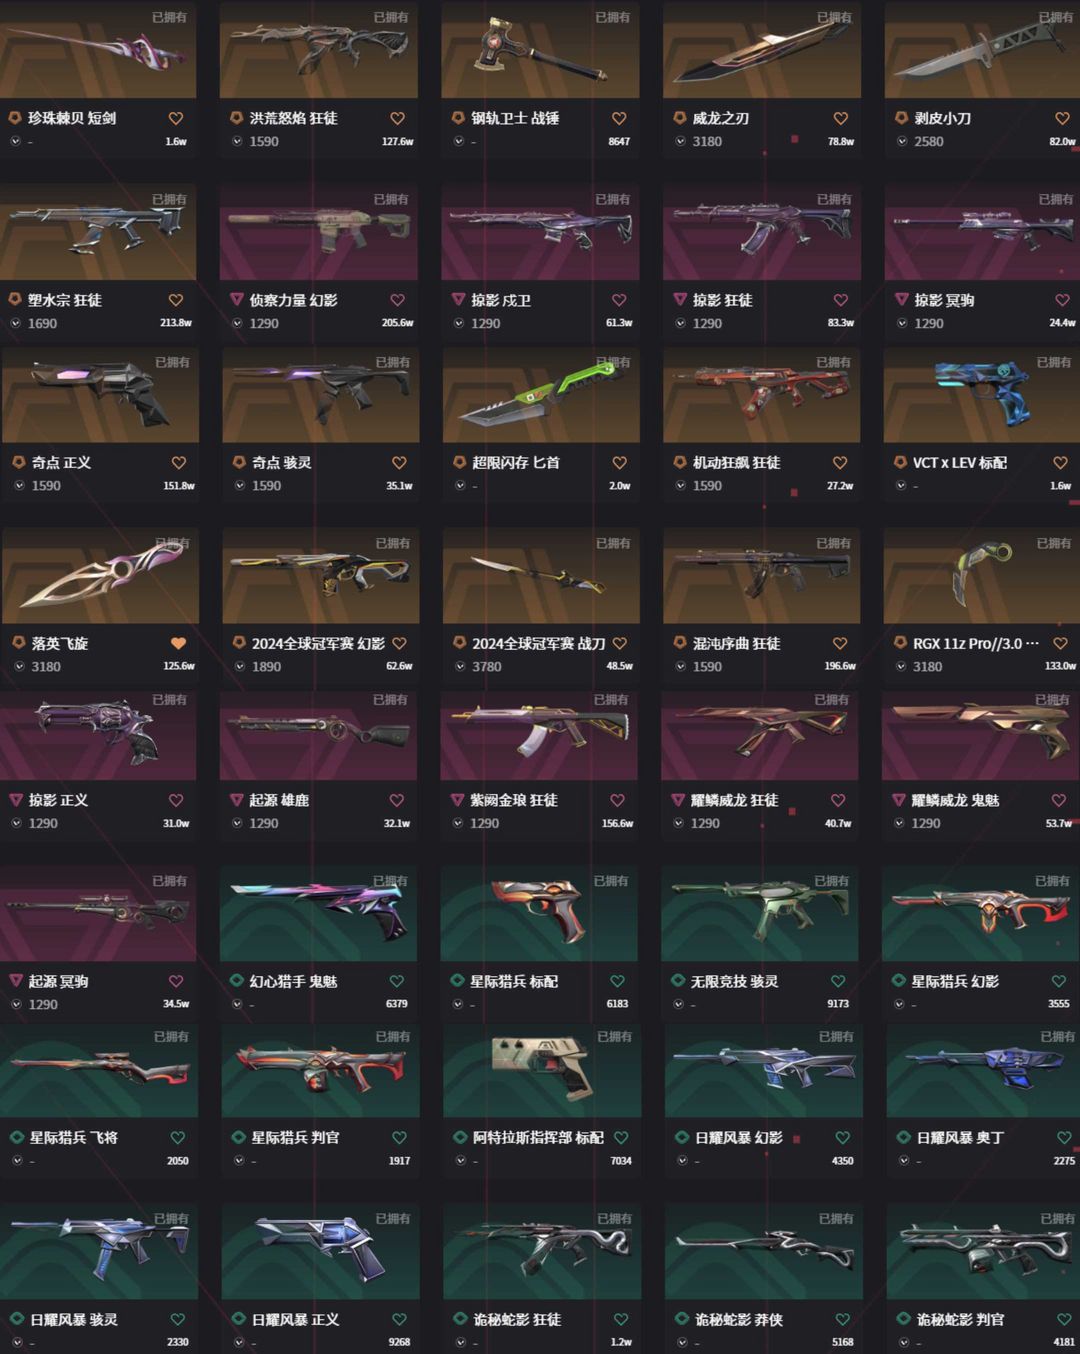The image size is (1080, 1354).
Task: Select the 已拥有 label on 钢轨卫士 战锤
Action: pos(612,17)
